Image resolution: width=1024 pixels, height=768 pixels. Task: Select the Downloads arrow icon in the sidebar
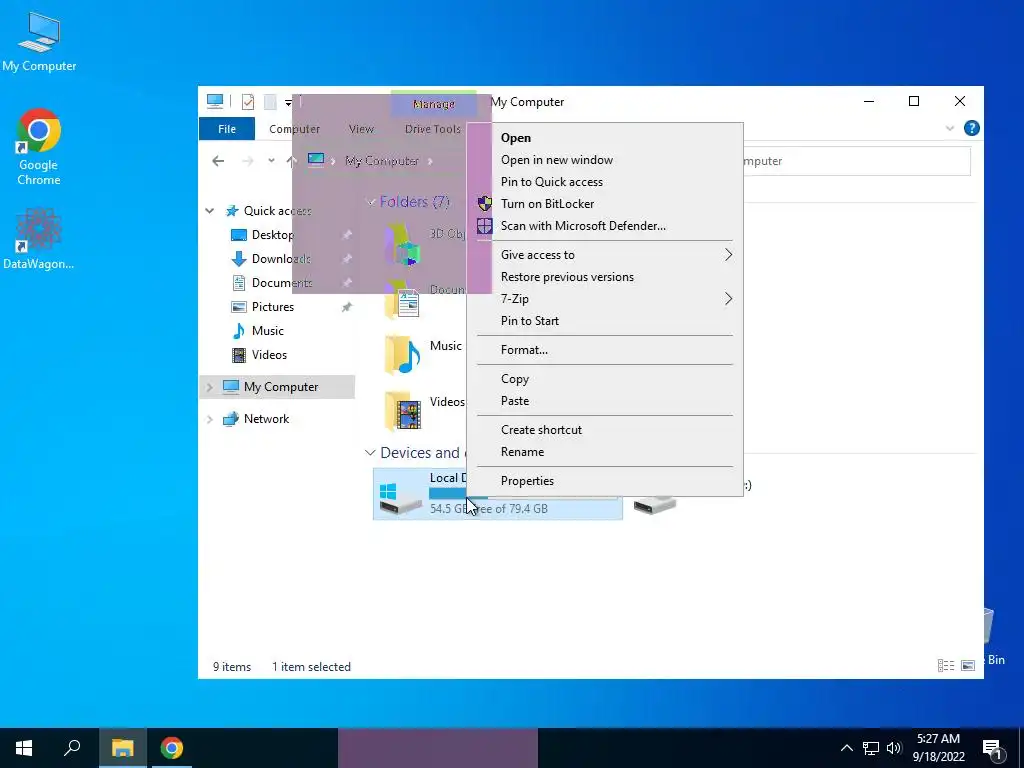[x=239, y=259]
